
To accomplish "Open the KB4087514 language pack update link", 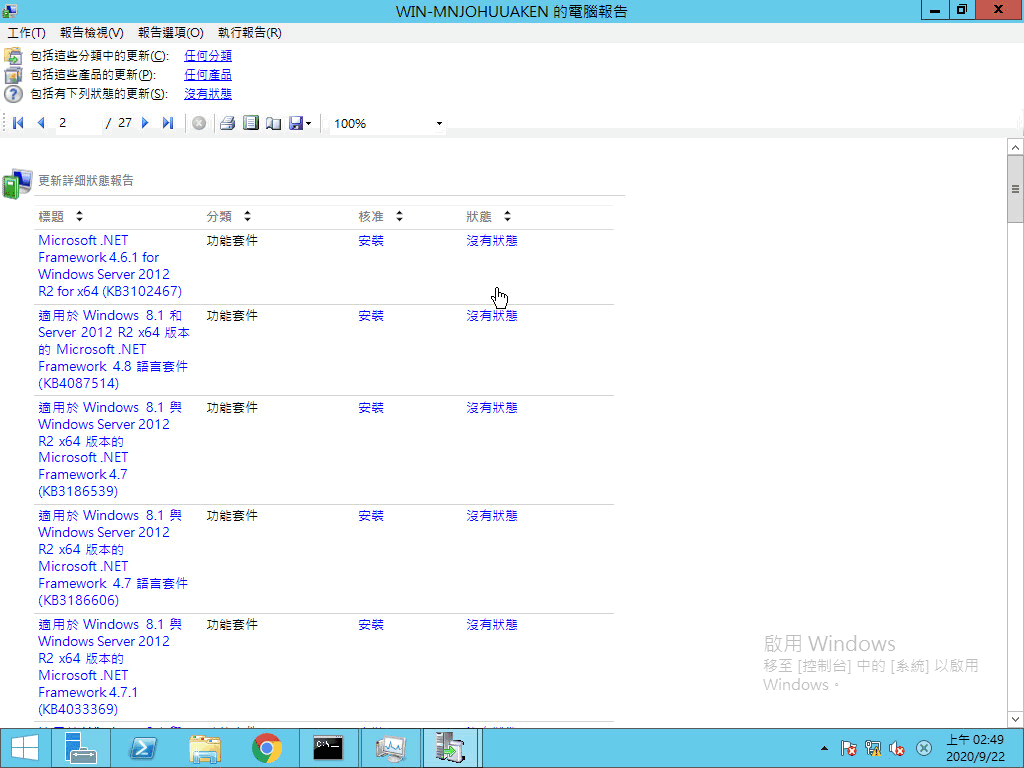I will (x=114, y=349).
